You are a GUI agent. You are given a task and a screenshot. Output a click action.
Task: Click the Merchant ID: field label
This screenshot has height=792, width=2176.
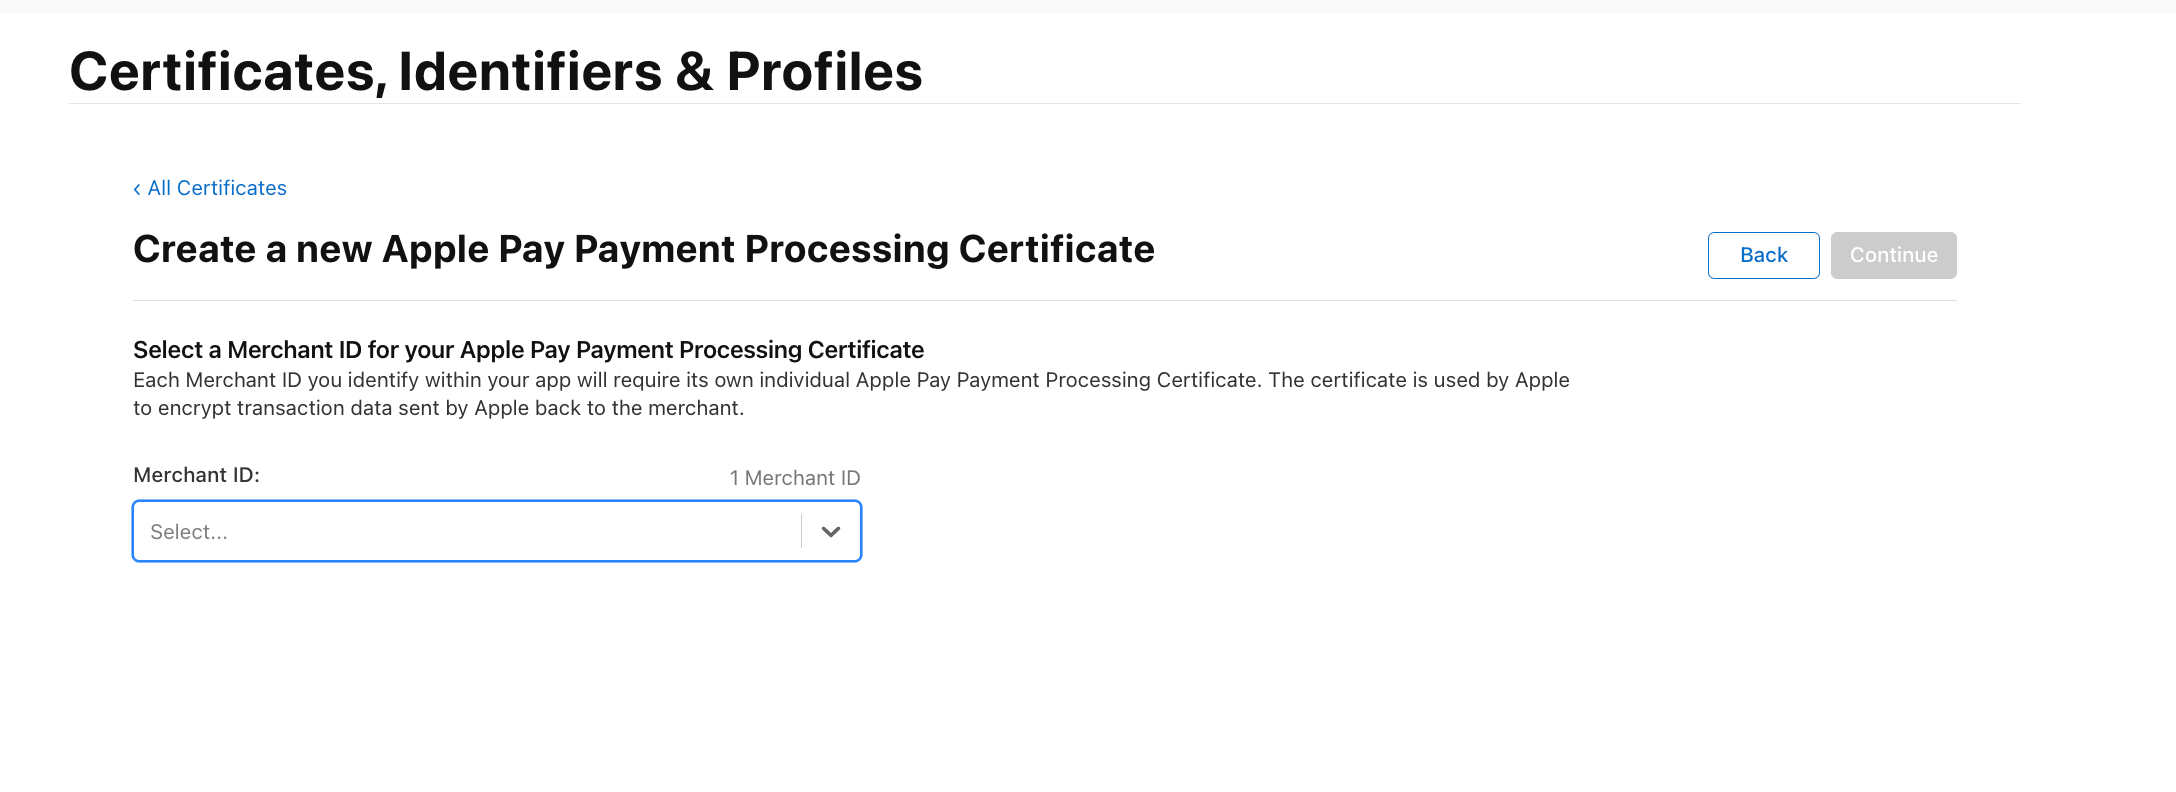tap(196, 475)
